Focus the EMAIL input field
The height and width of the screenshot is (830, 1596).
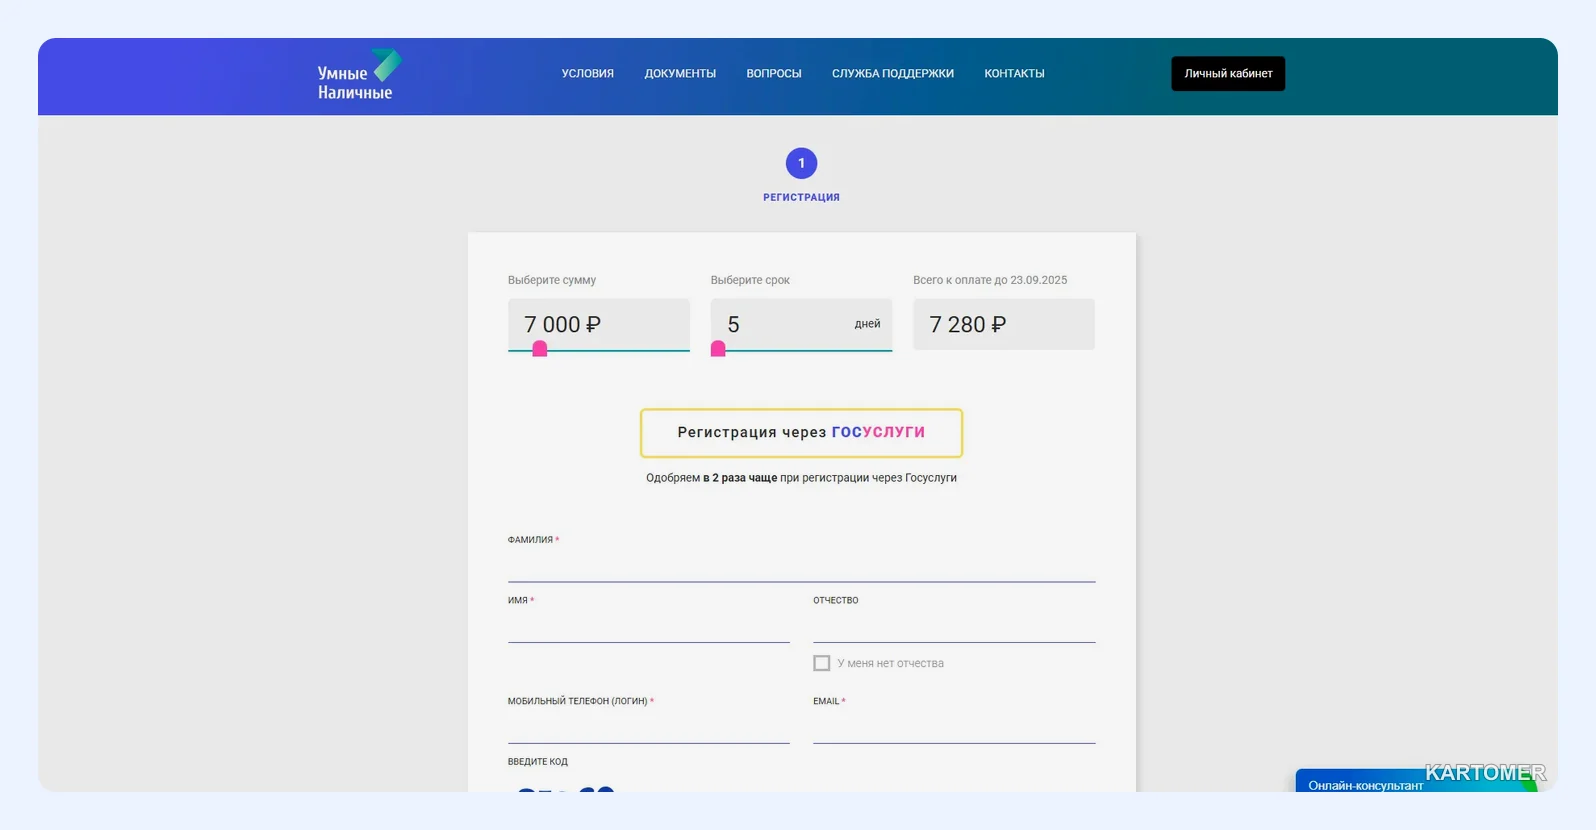[954, 728]
